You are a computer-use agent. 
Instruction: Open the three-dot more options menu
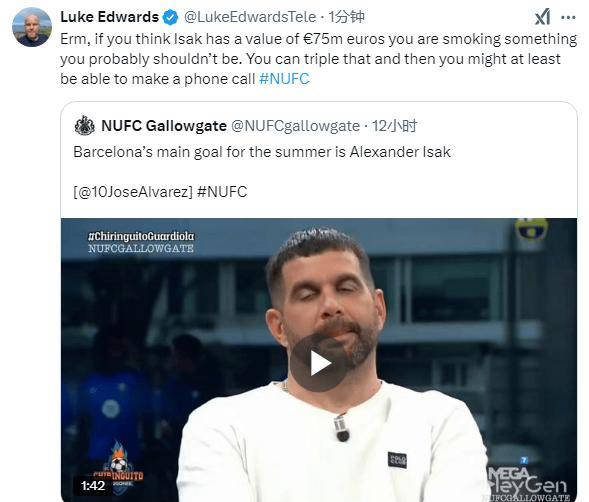(x=568, y=17)
